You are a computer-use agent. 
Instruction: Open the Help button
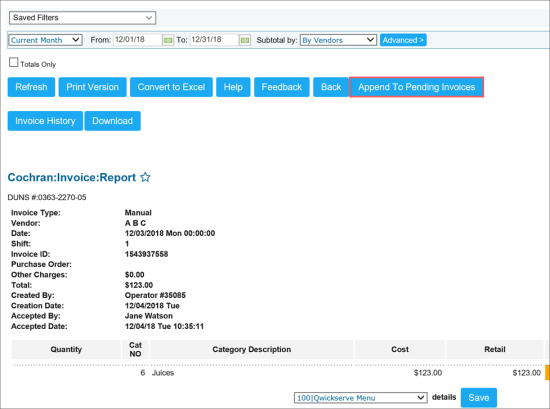pyautogui.click(x=233, y=87)
